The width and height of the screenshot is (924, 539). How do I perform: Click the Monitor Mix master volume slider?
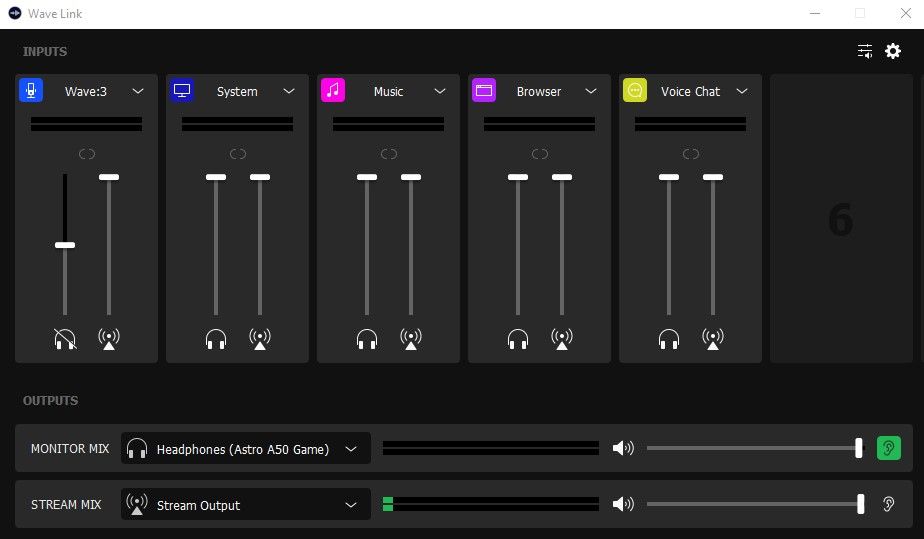[755, 448]
